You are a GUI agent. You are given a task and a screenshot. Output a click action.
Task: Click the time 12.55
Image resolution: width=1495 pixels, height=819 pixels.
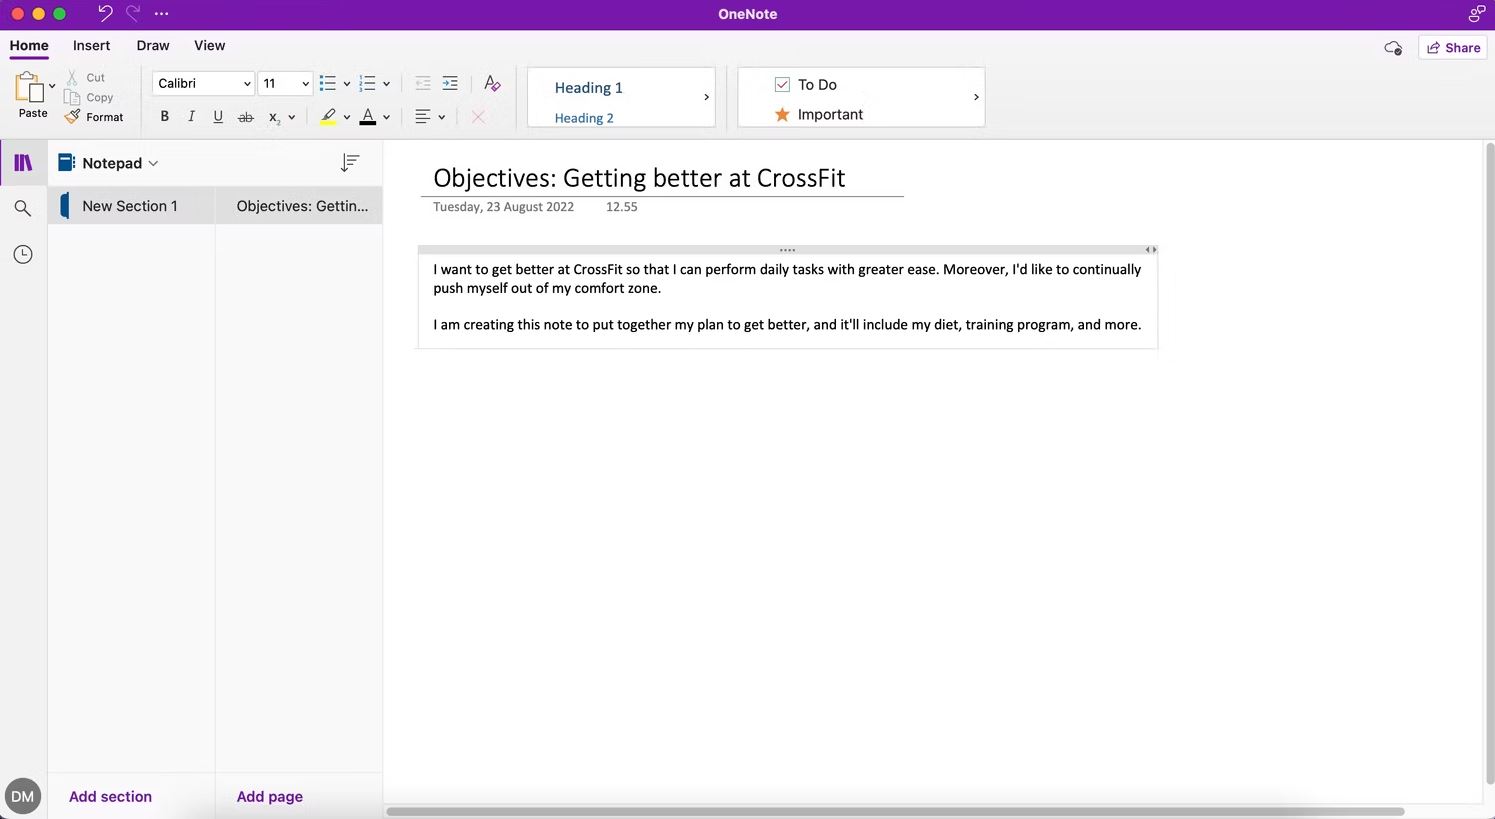(x=621, y=207)
